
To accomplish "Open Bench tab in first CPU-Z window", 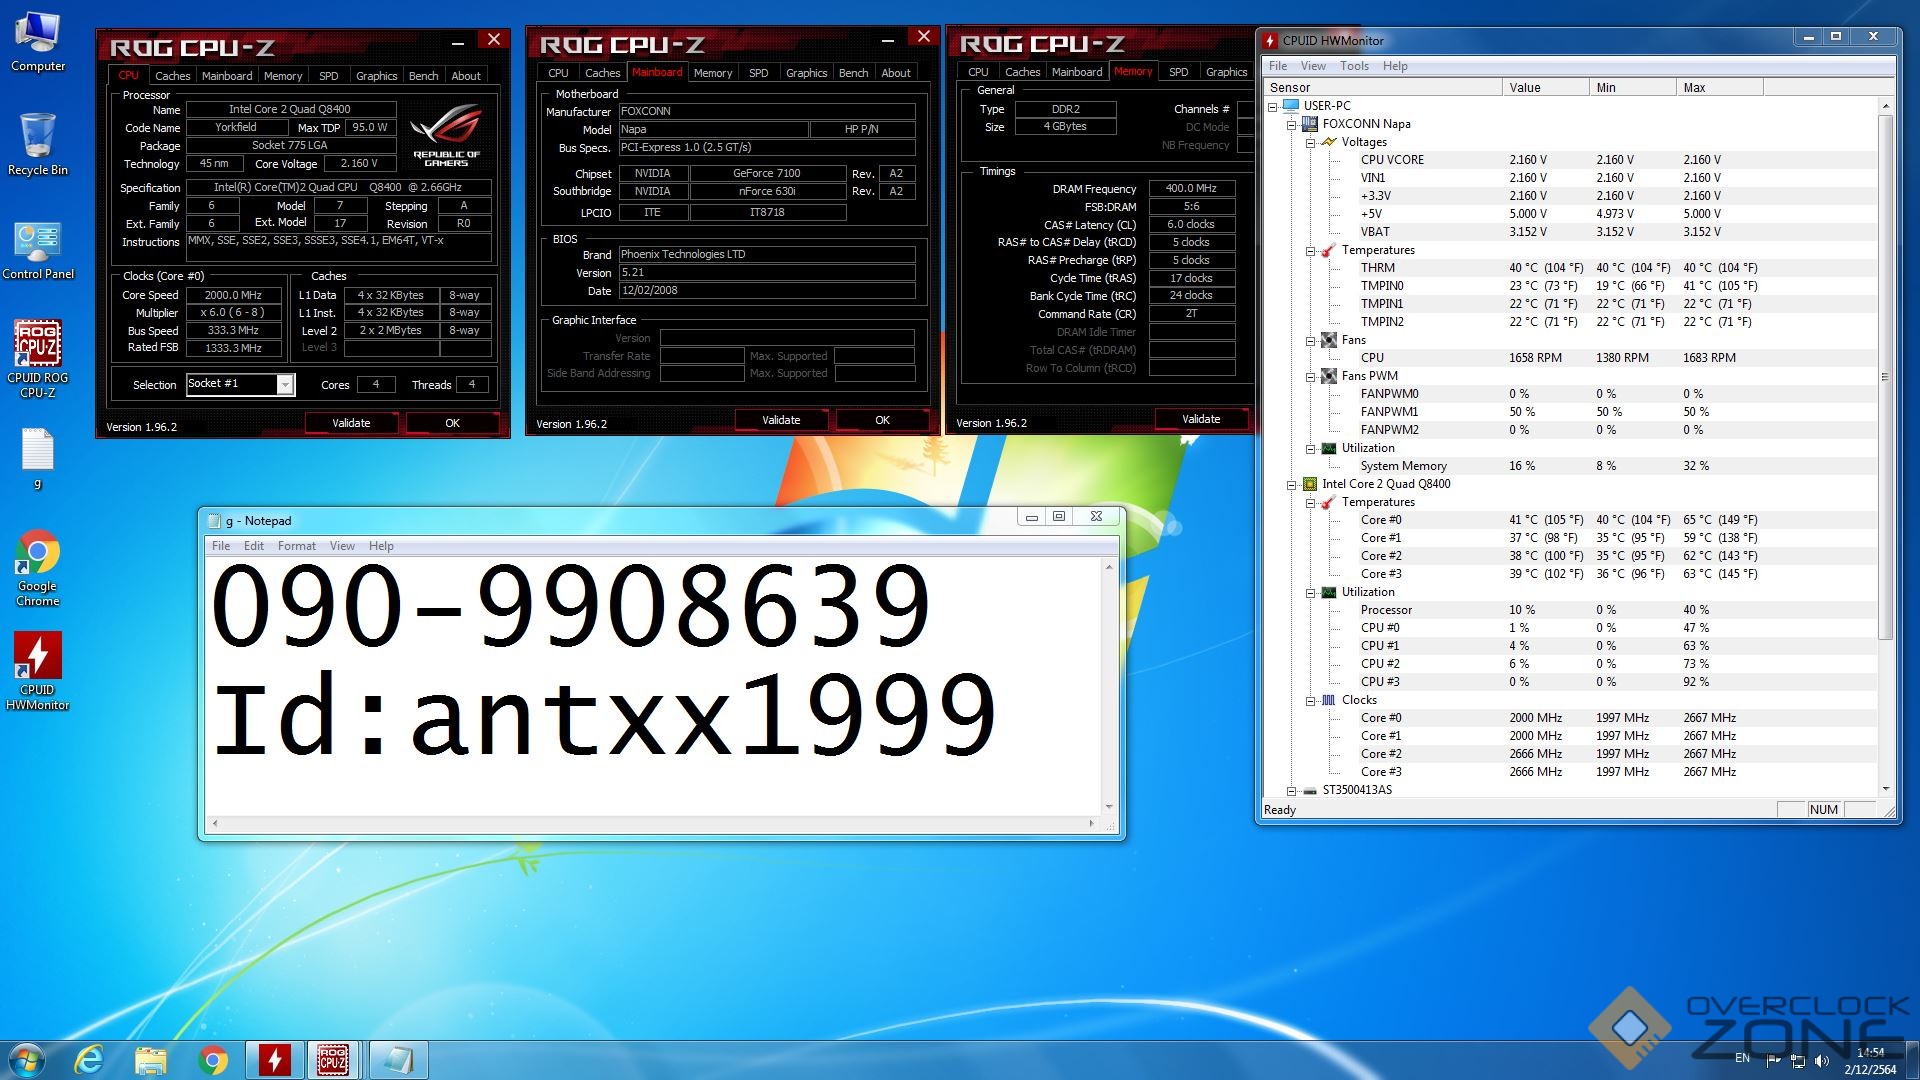I will click(x=423, y=76).
